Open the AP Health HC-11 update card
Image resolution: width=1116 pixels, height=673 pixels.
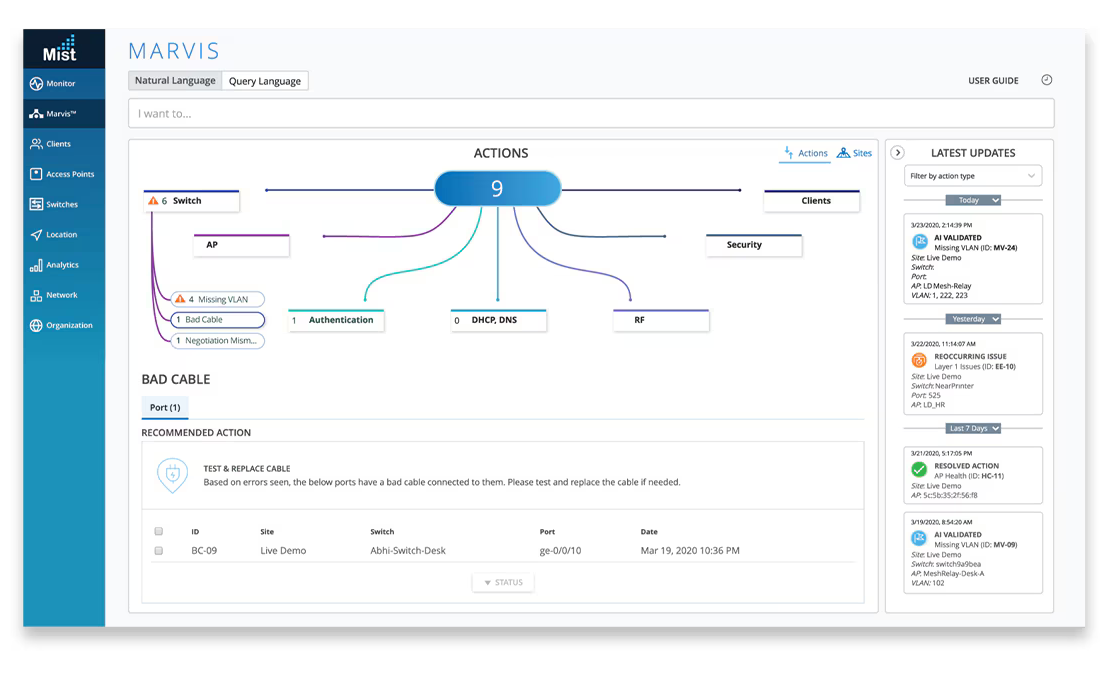point(973,475)
